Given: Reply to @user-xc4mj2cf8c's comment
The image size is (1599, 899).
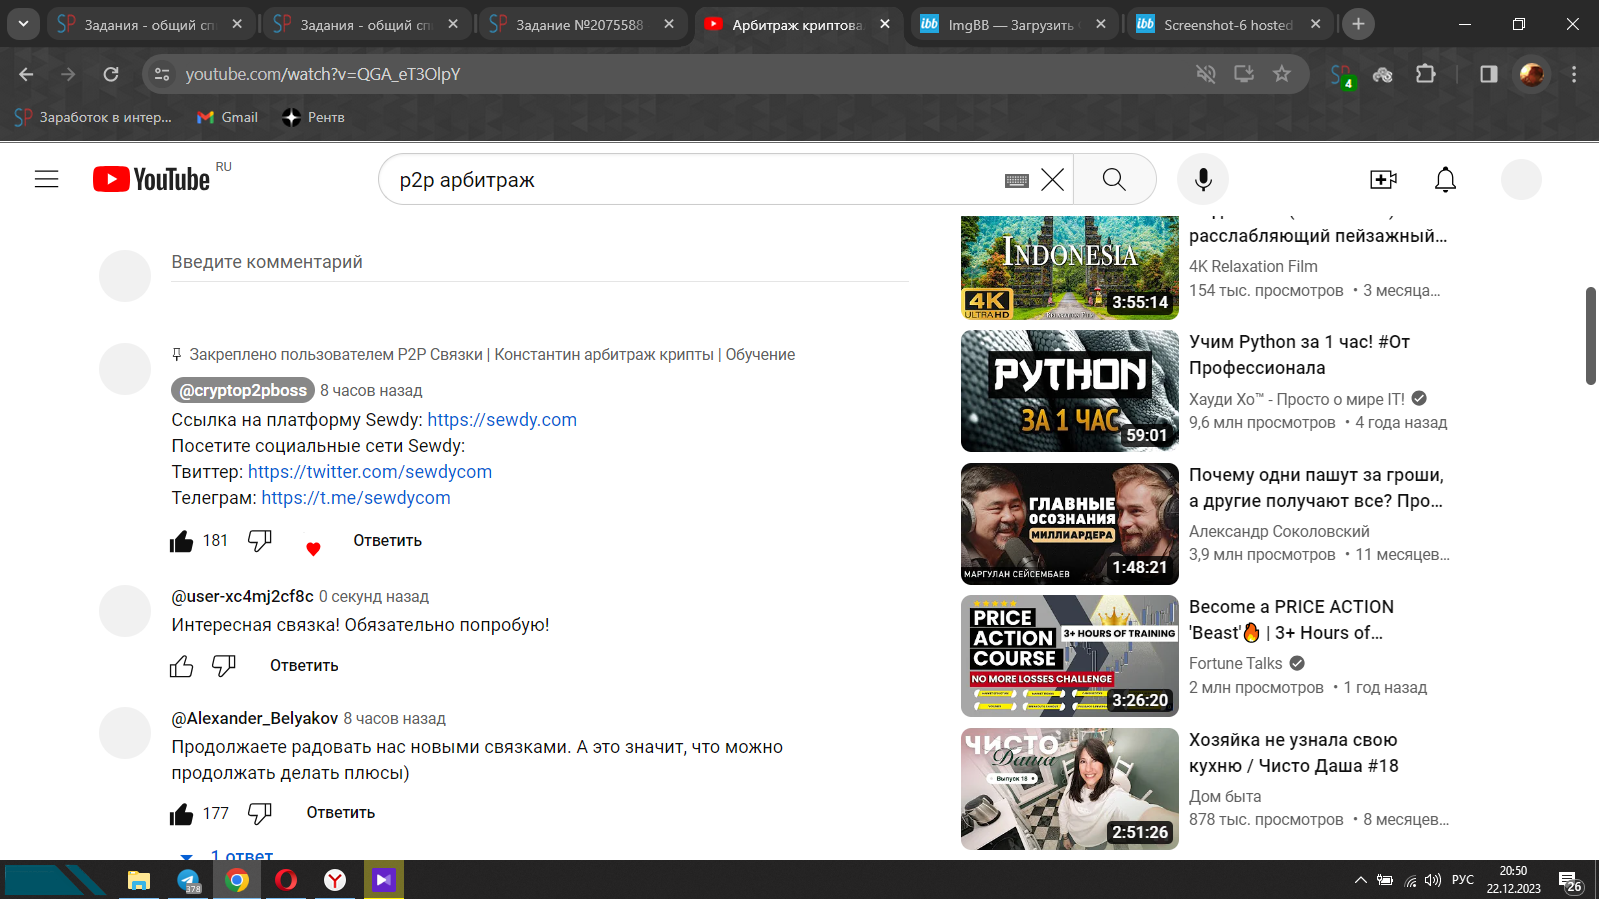Looking at the screenshot, I should pyautogui.click(x=304, y=666).
